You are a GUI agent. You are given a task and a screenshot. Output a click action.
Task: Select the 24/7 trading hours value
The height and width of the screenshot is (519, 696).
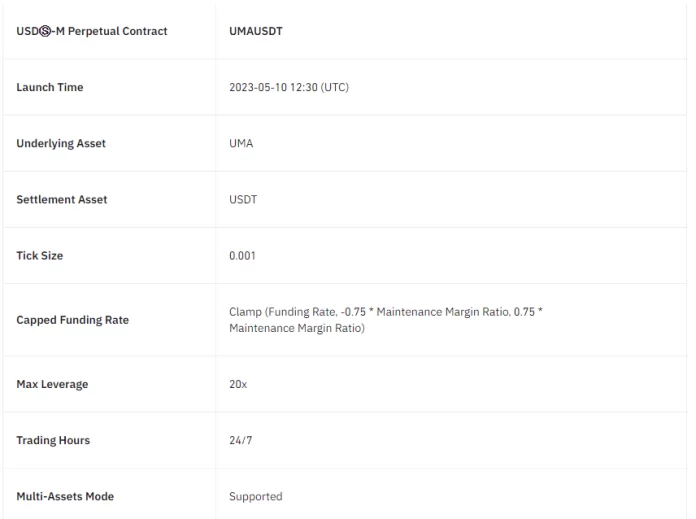[x=240, y=440]
